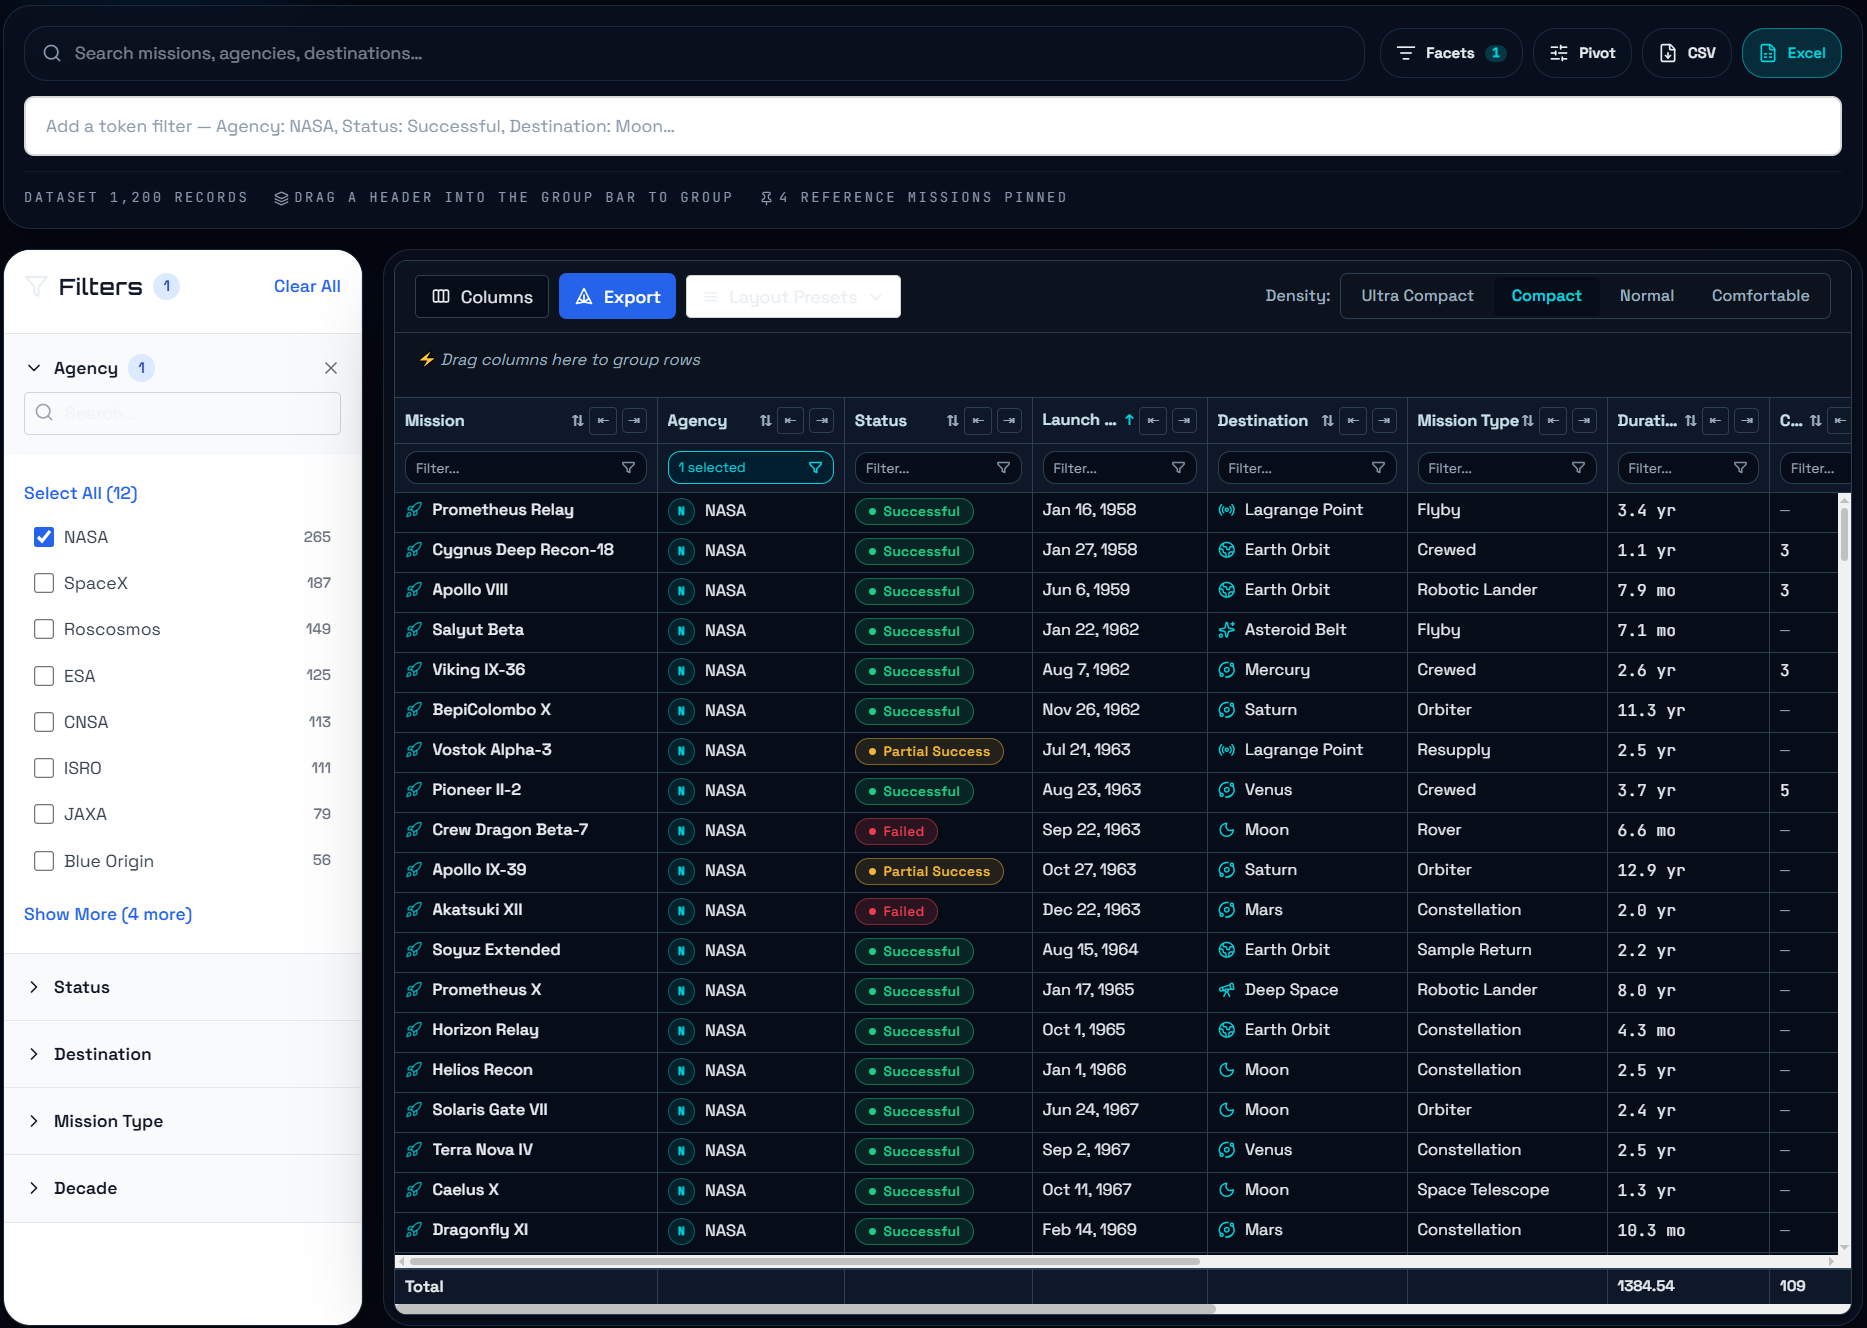Pin Mission column right

(635, 421)
